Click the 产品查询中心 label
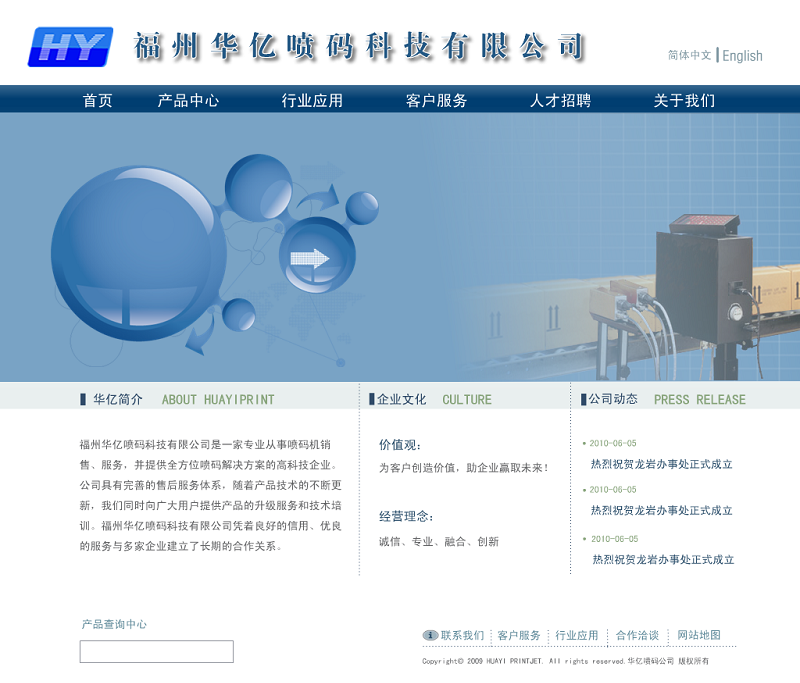 114,624
